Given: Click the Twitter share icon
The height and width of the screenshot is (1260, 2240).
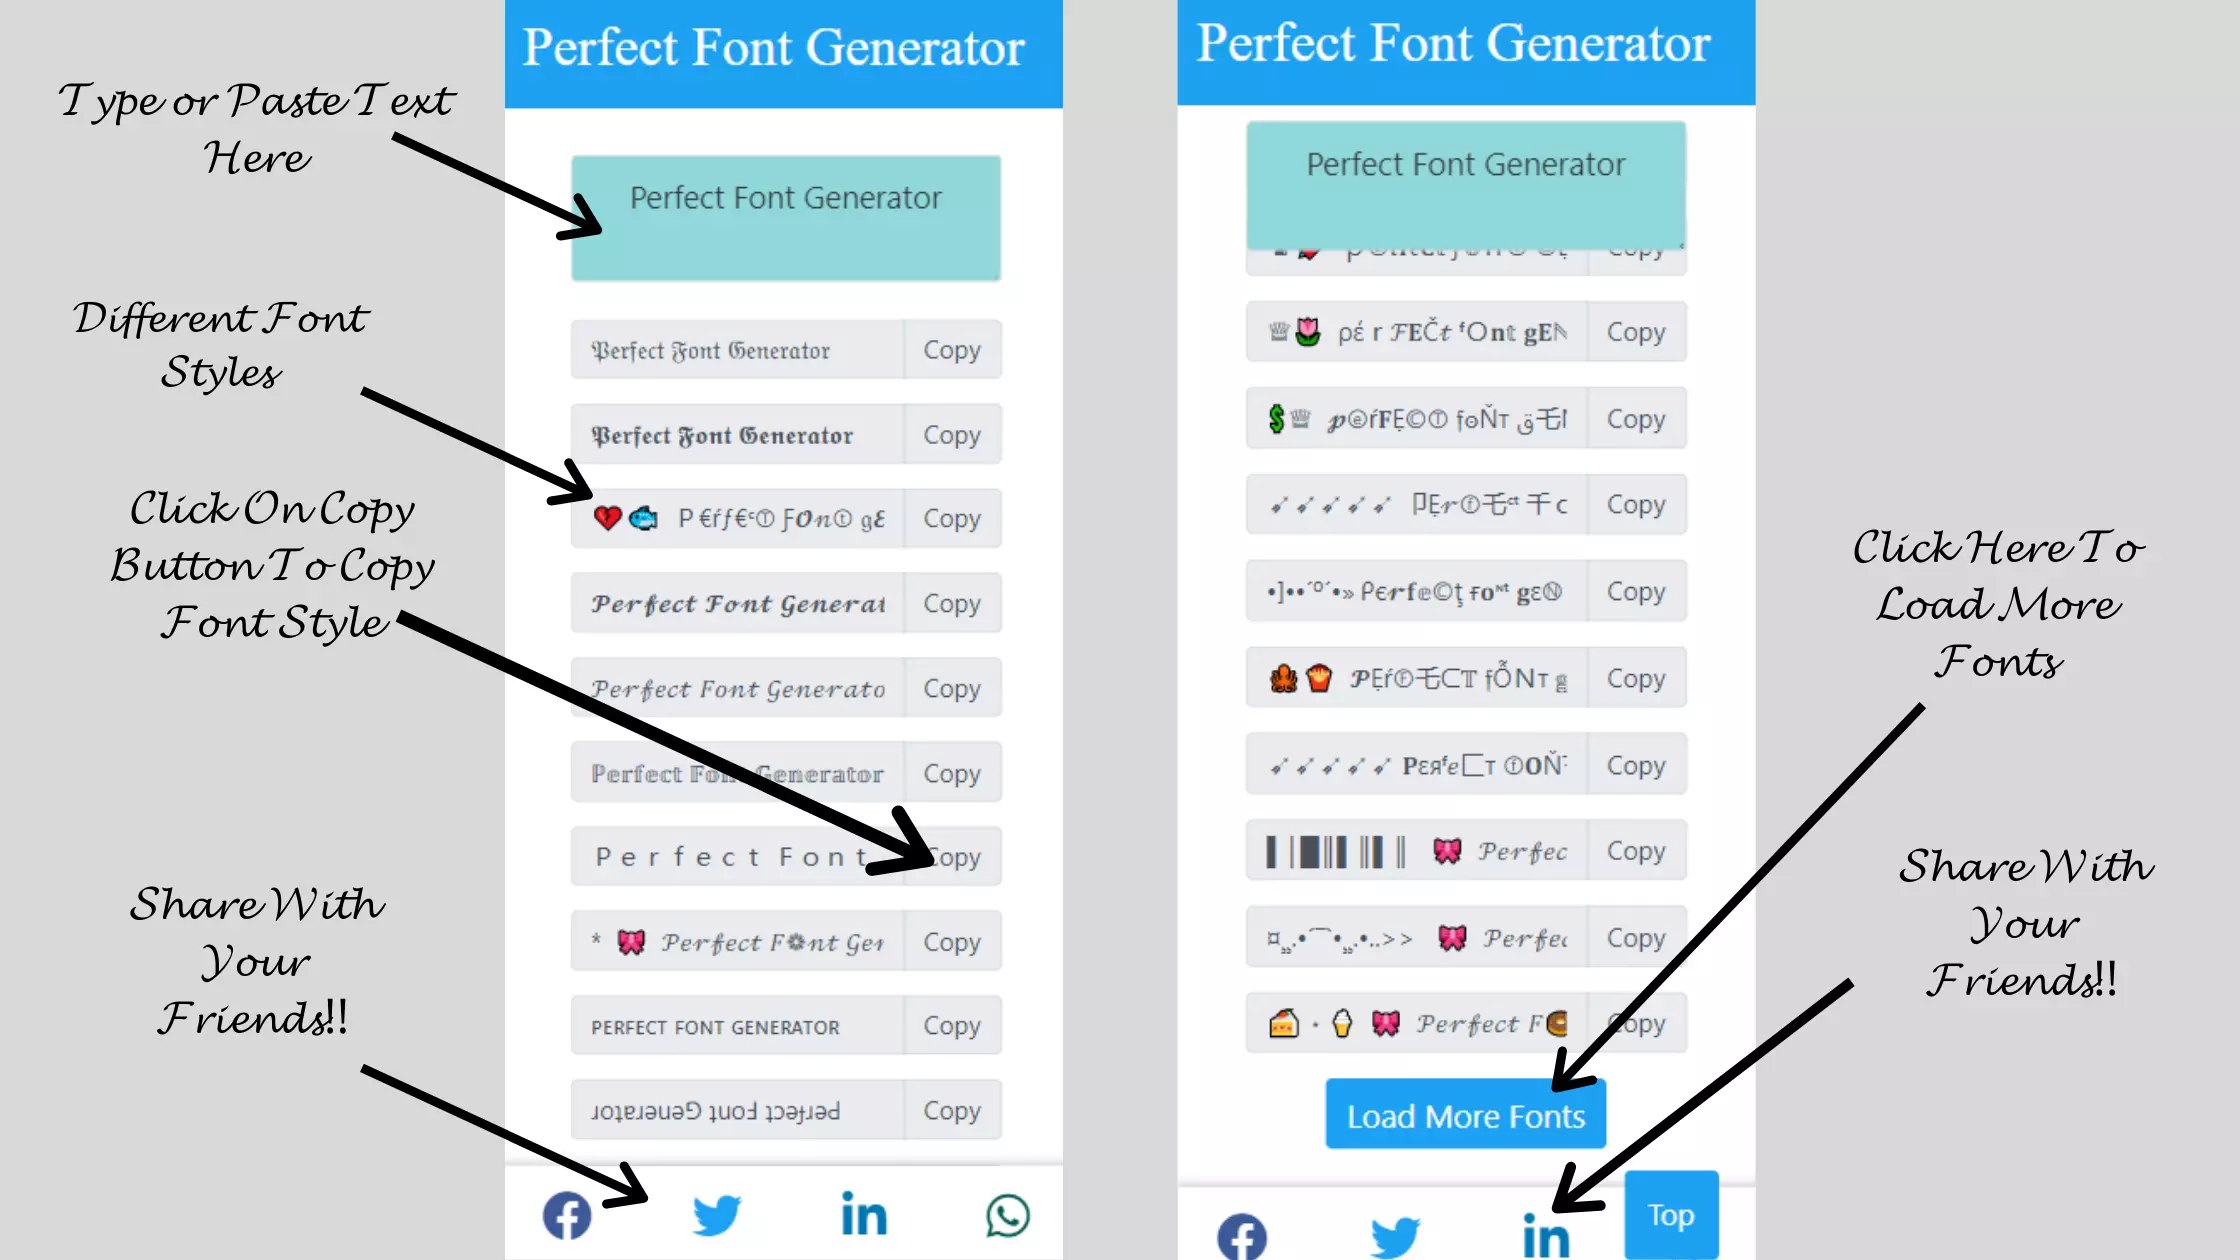Looking at the screenshot, I should pos(714,1215).
